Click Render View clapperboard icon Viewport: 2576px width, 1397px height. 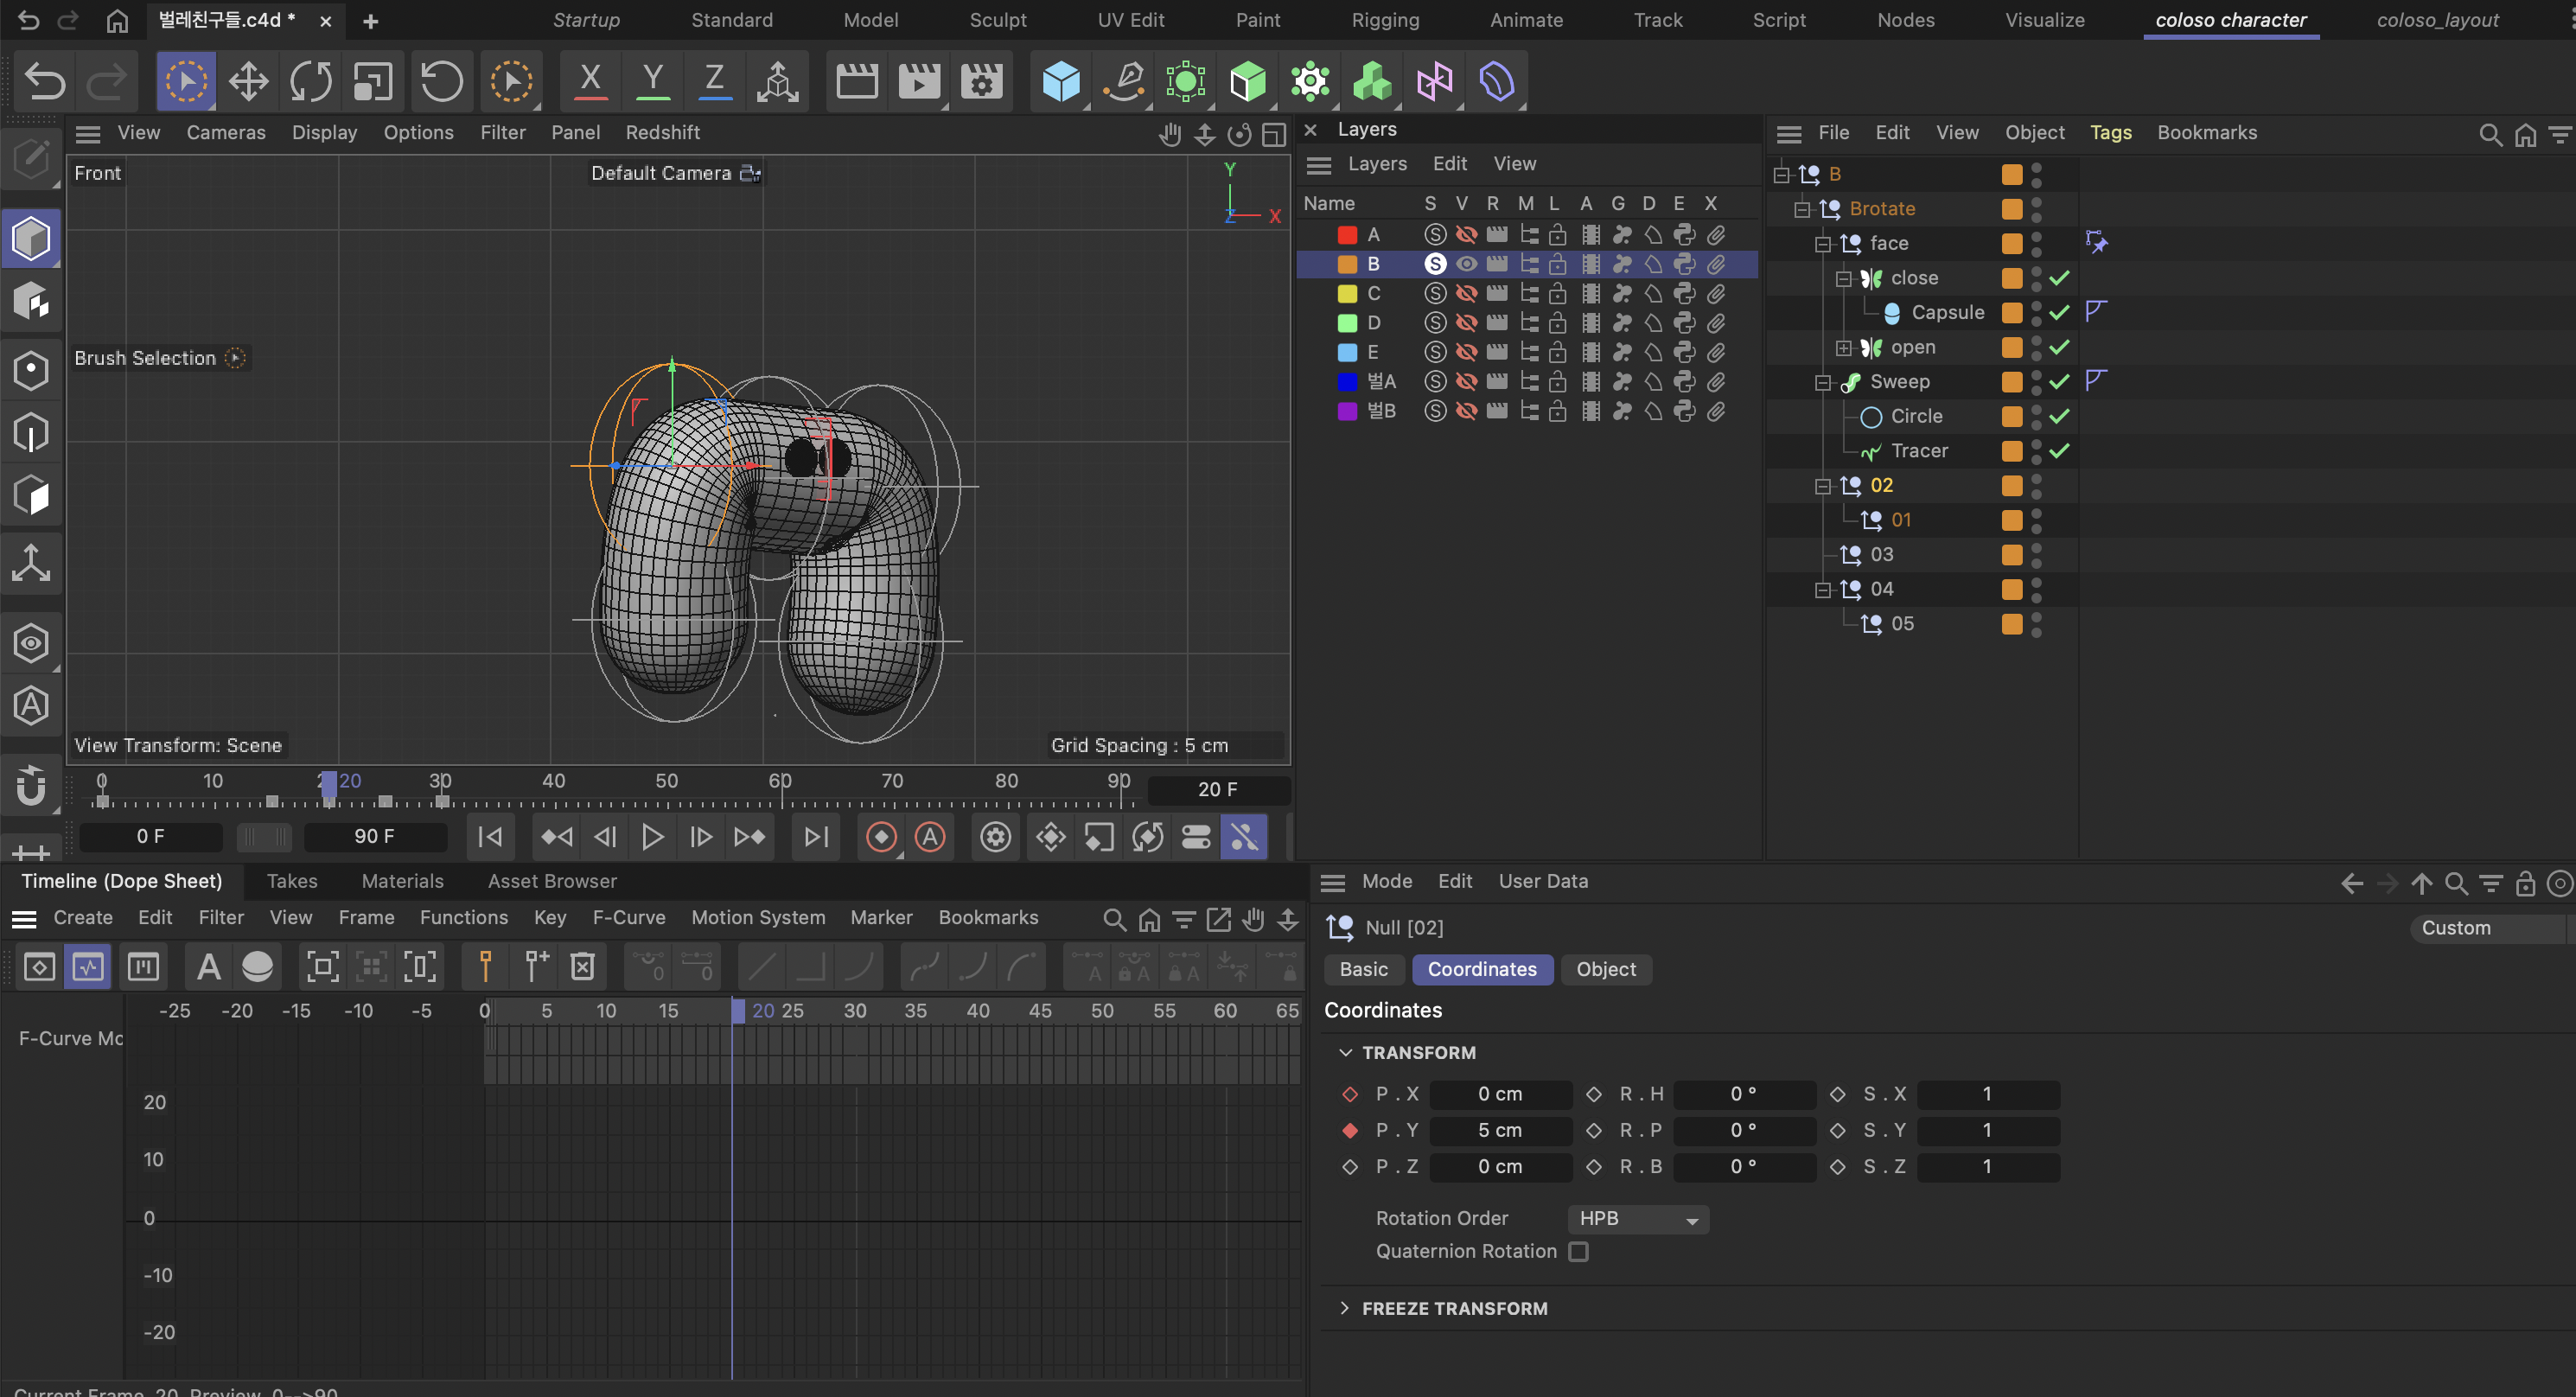(857, 81)
